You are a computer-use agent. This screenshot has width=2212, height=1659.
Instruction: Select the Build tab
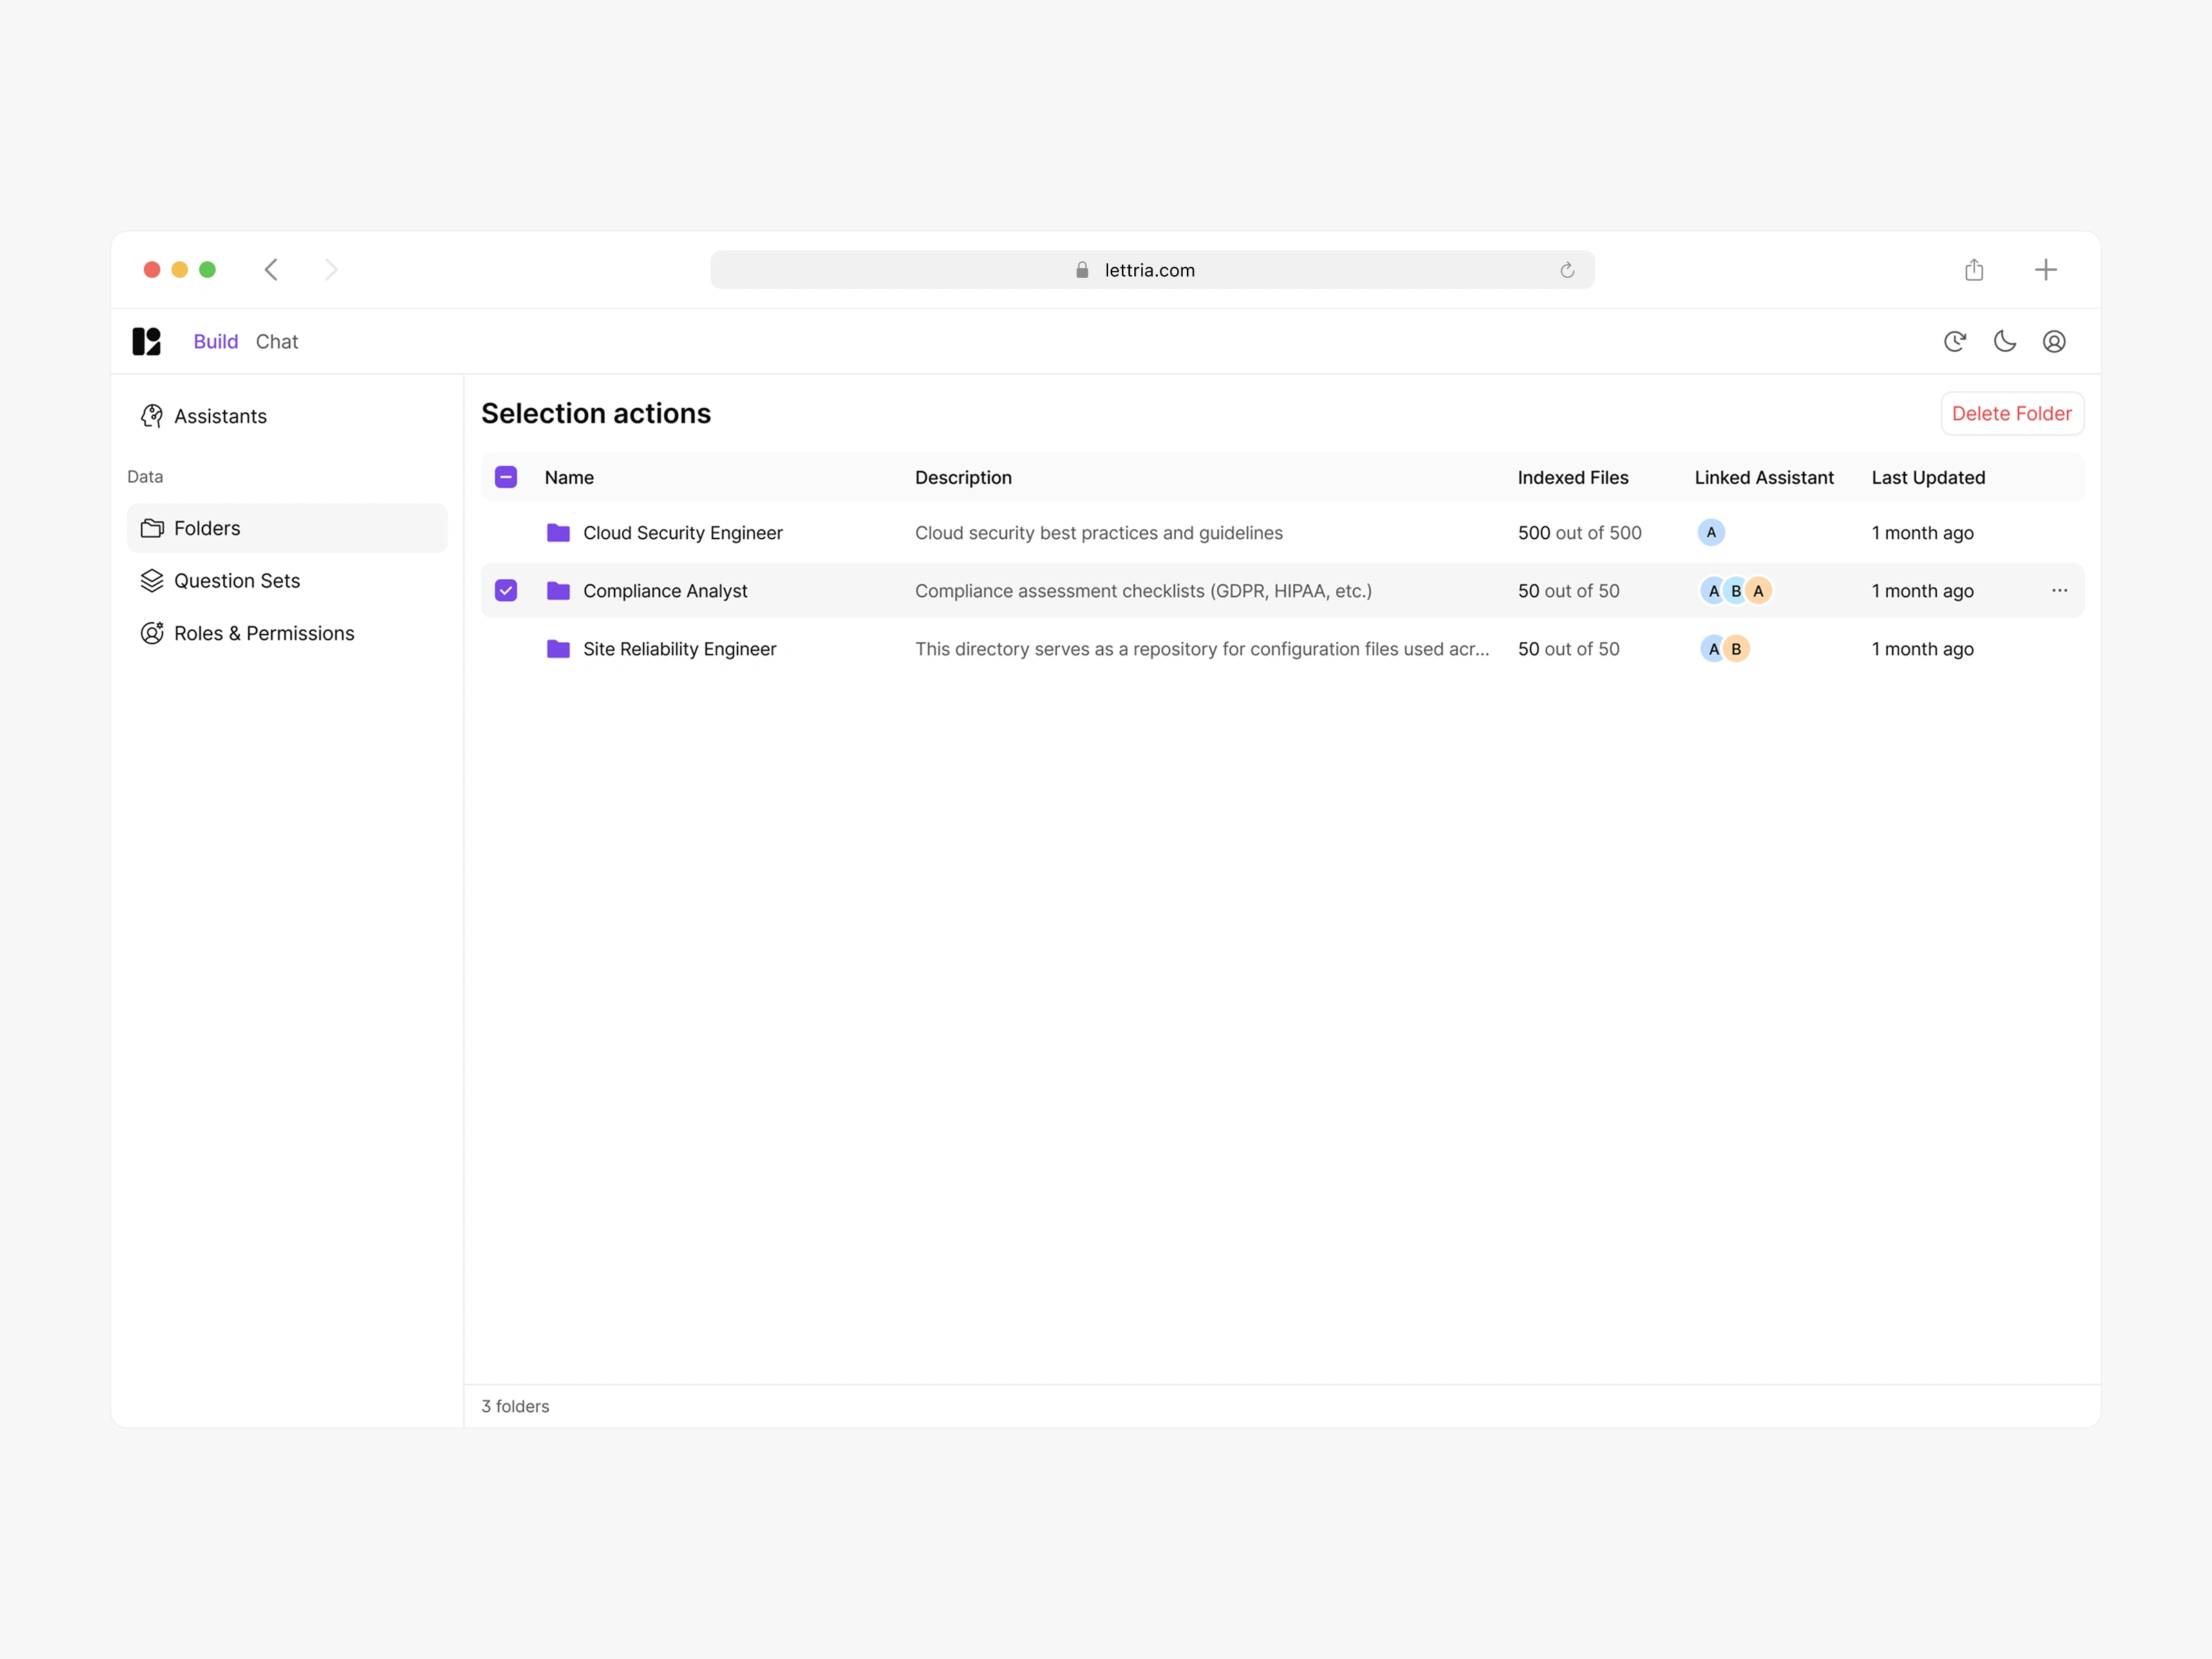pos(215,342)
